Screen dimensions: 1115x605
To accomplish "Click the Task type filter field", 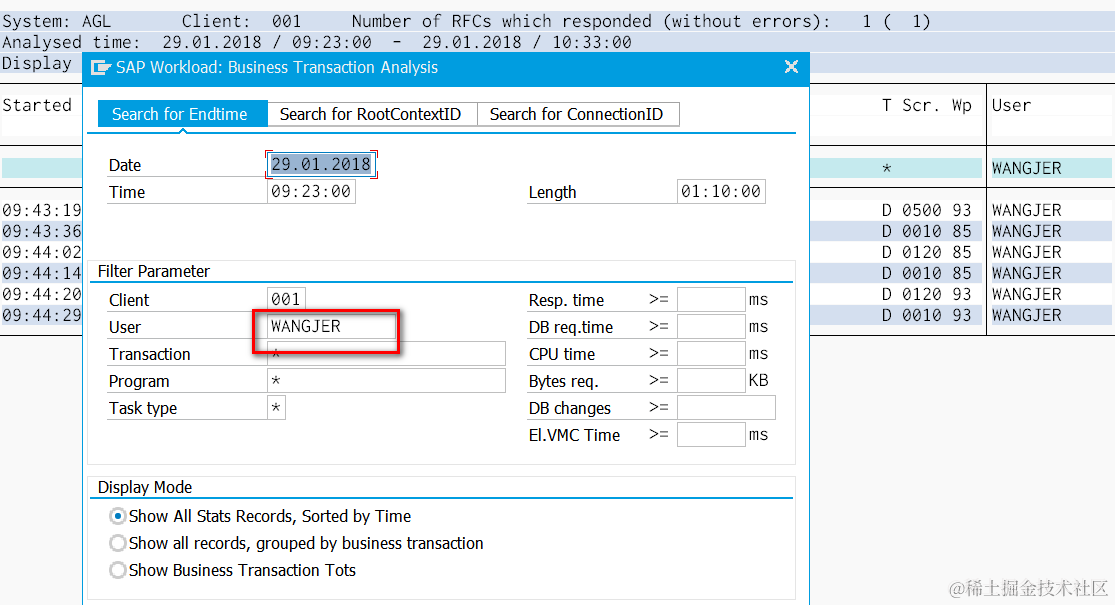I will (276, 407).
